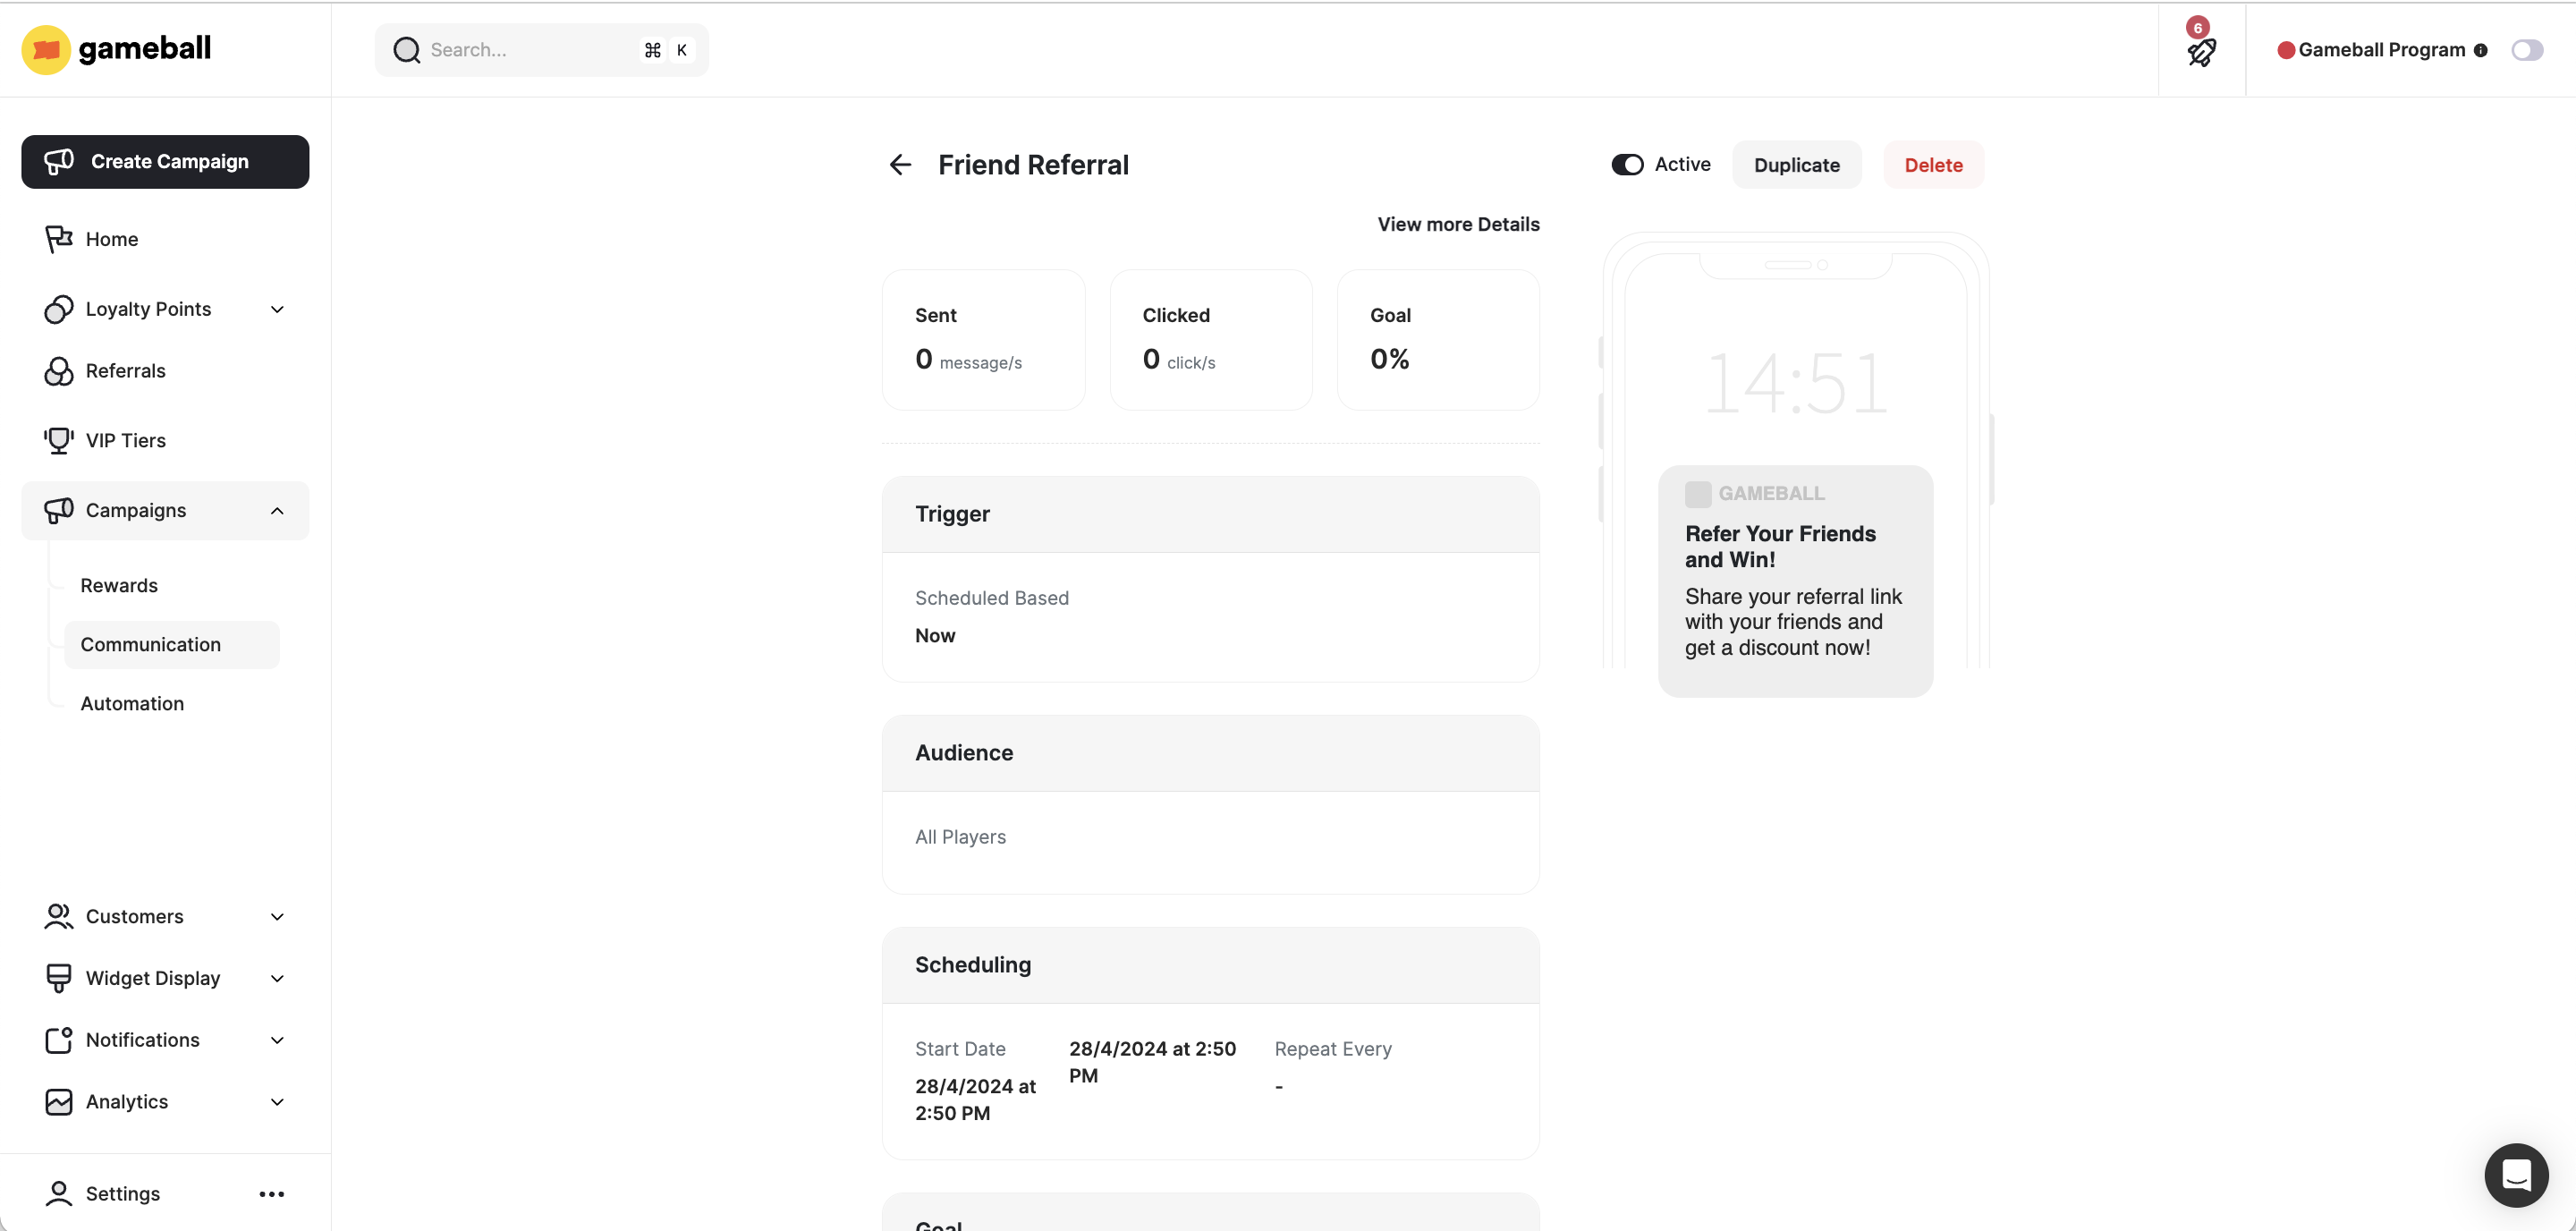Image resolution: width=2576 pixels, height=1231 pixels.
Task: Open the chat support bubble
Action: [2517, 1175]
